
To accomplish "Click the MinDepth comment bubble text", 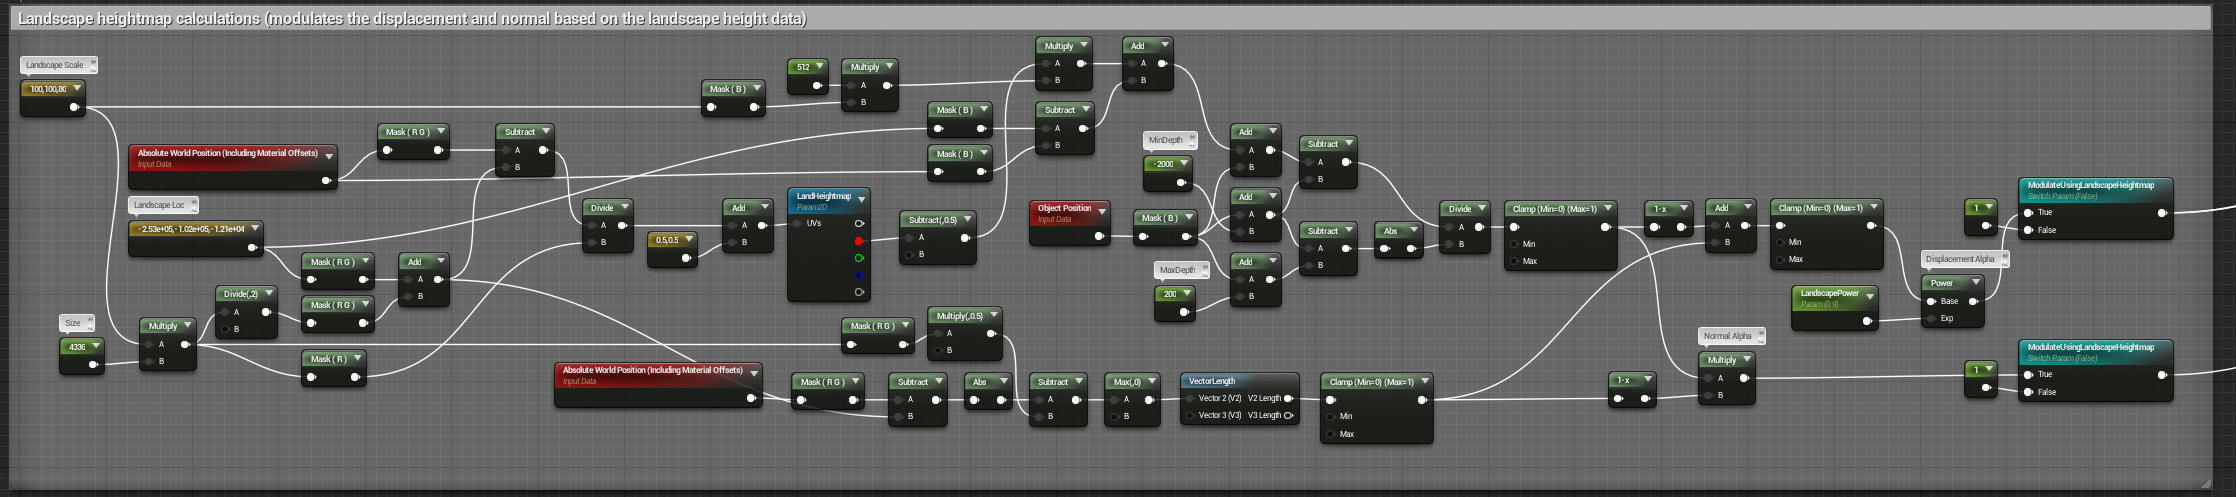I will [1165, 140].
